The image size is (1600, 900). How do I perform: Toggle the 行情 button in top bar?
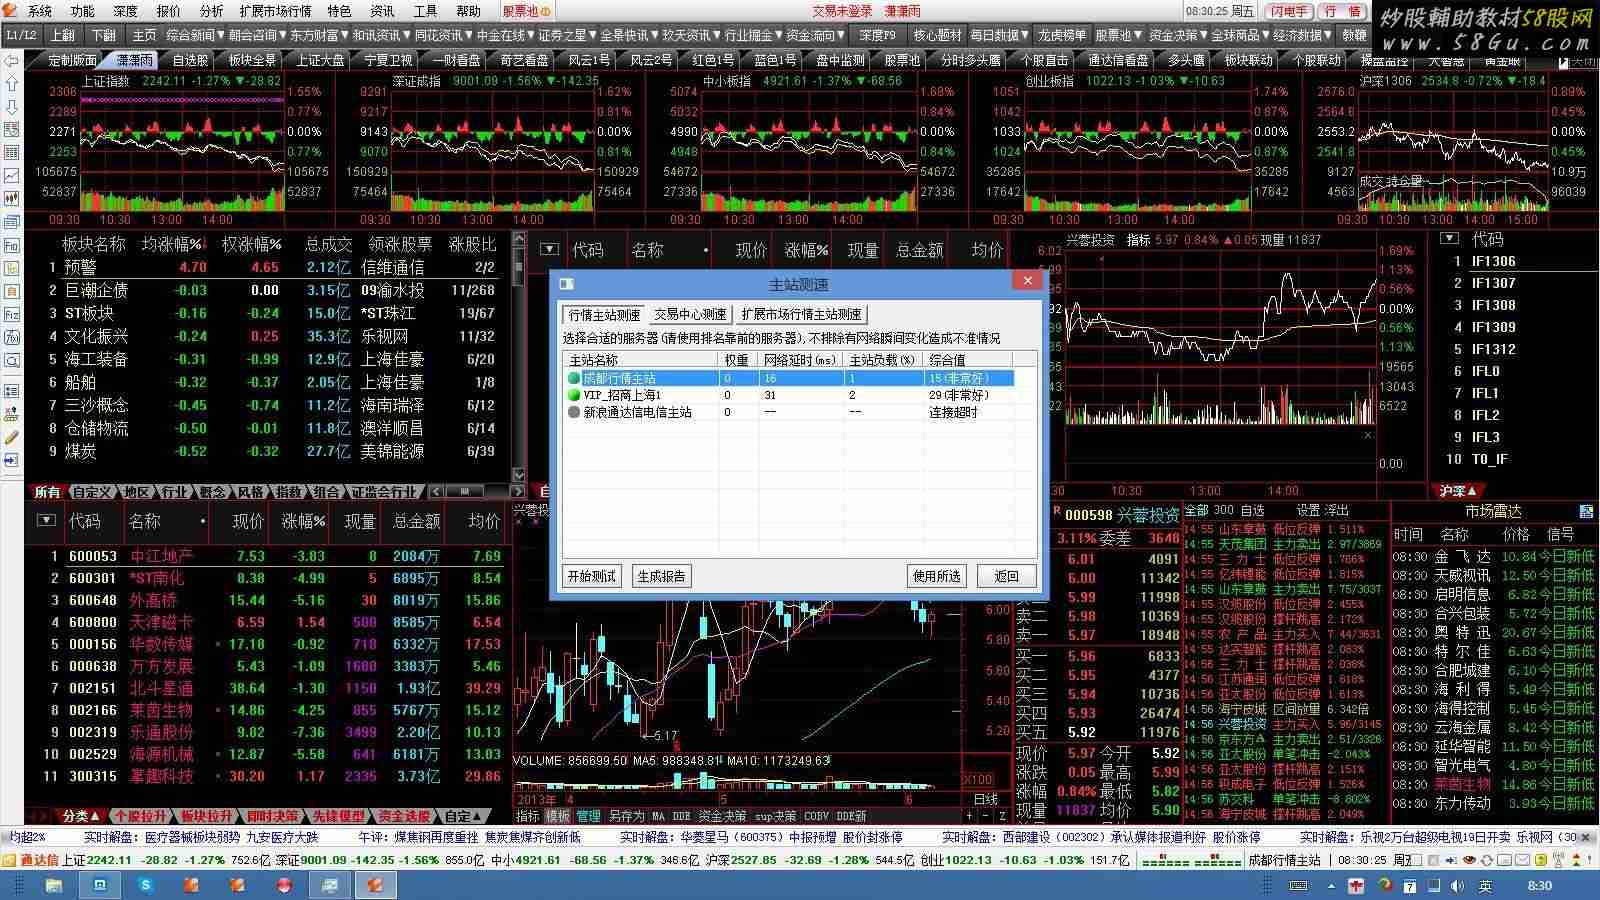tap(1341, 11)
